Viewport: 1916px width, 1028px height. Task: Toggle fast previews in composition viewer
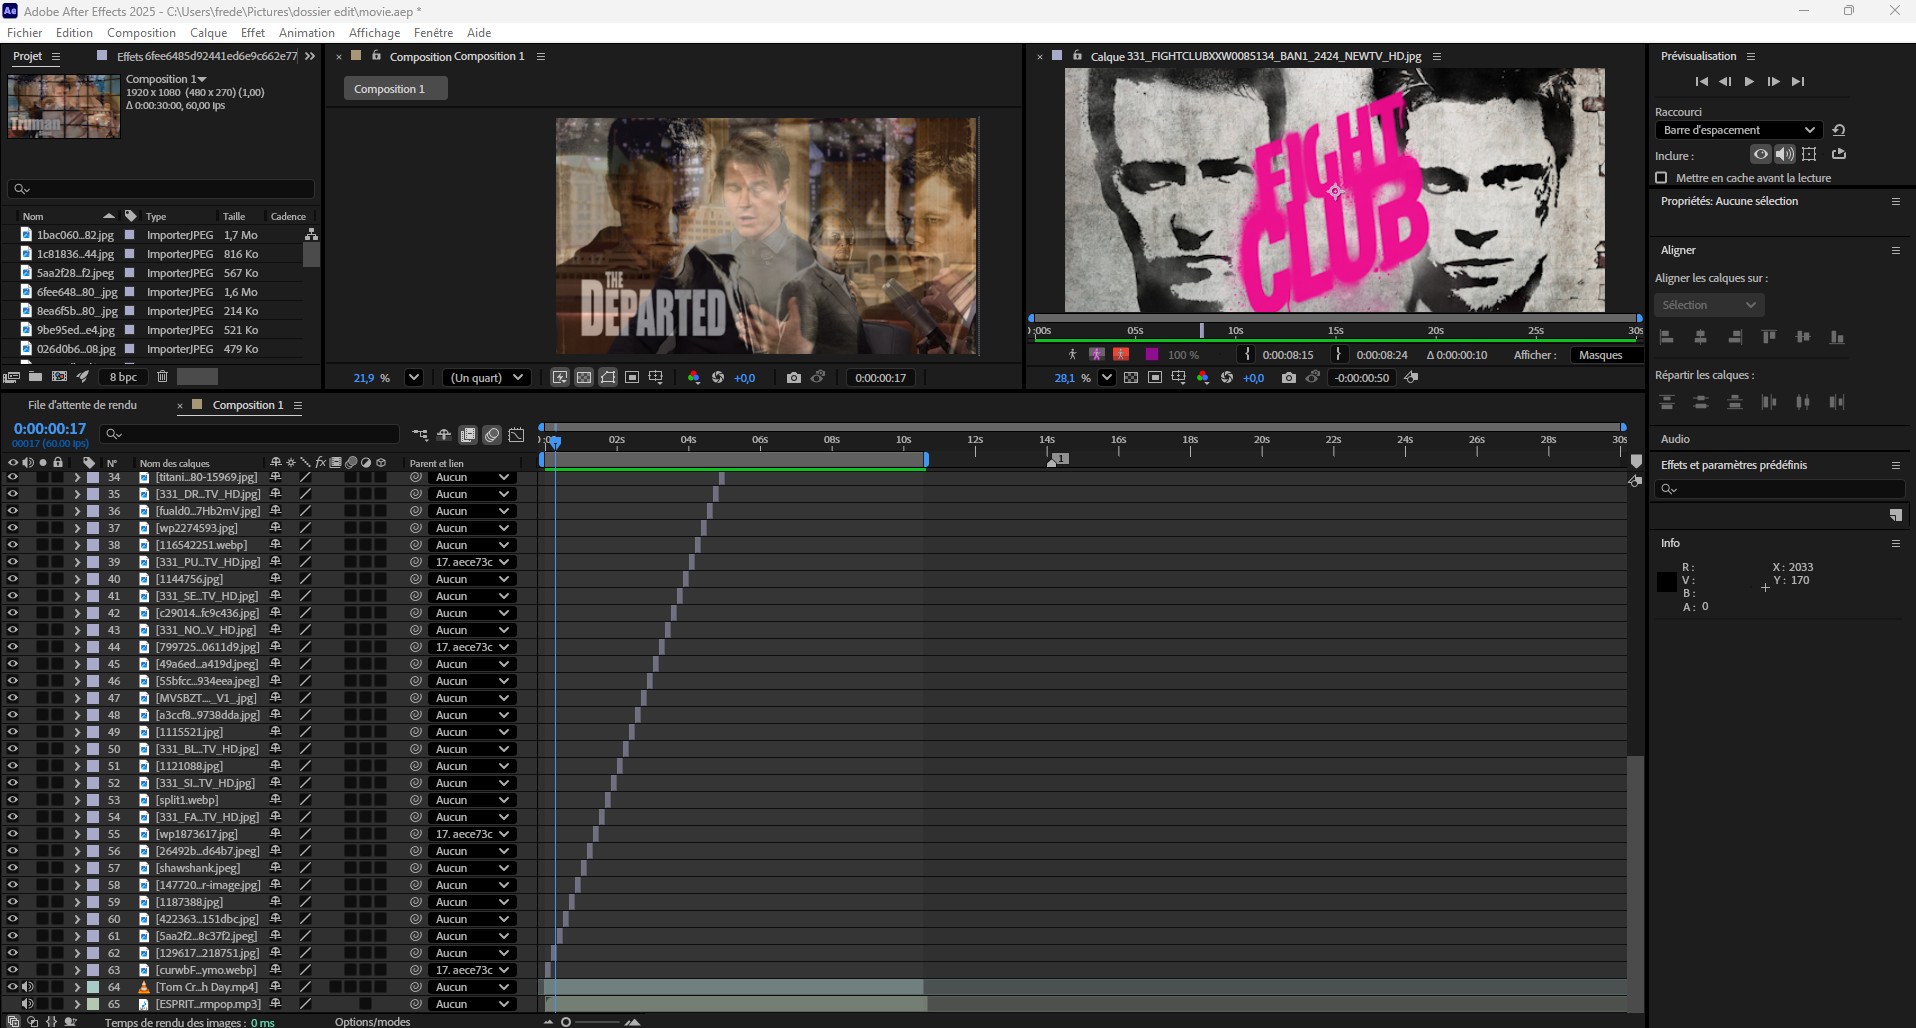(560, 378)
